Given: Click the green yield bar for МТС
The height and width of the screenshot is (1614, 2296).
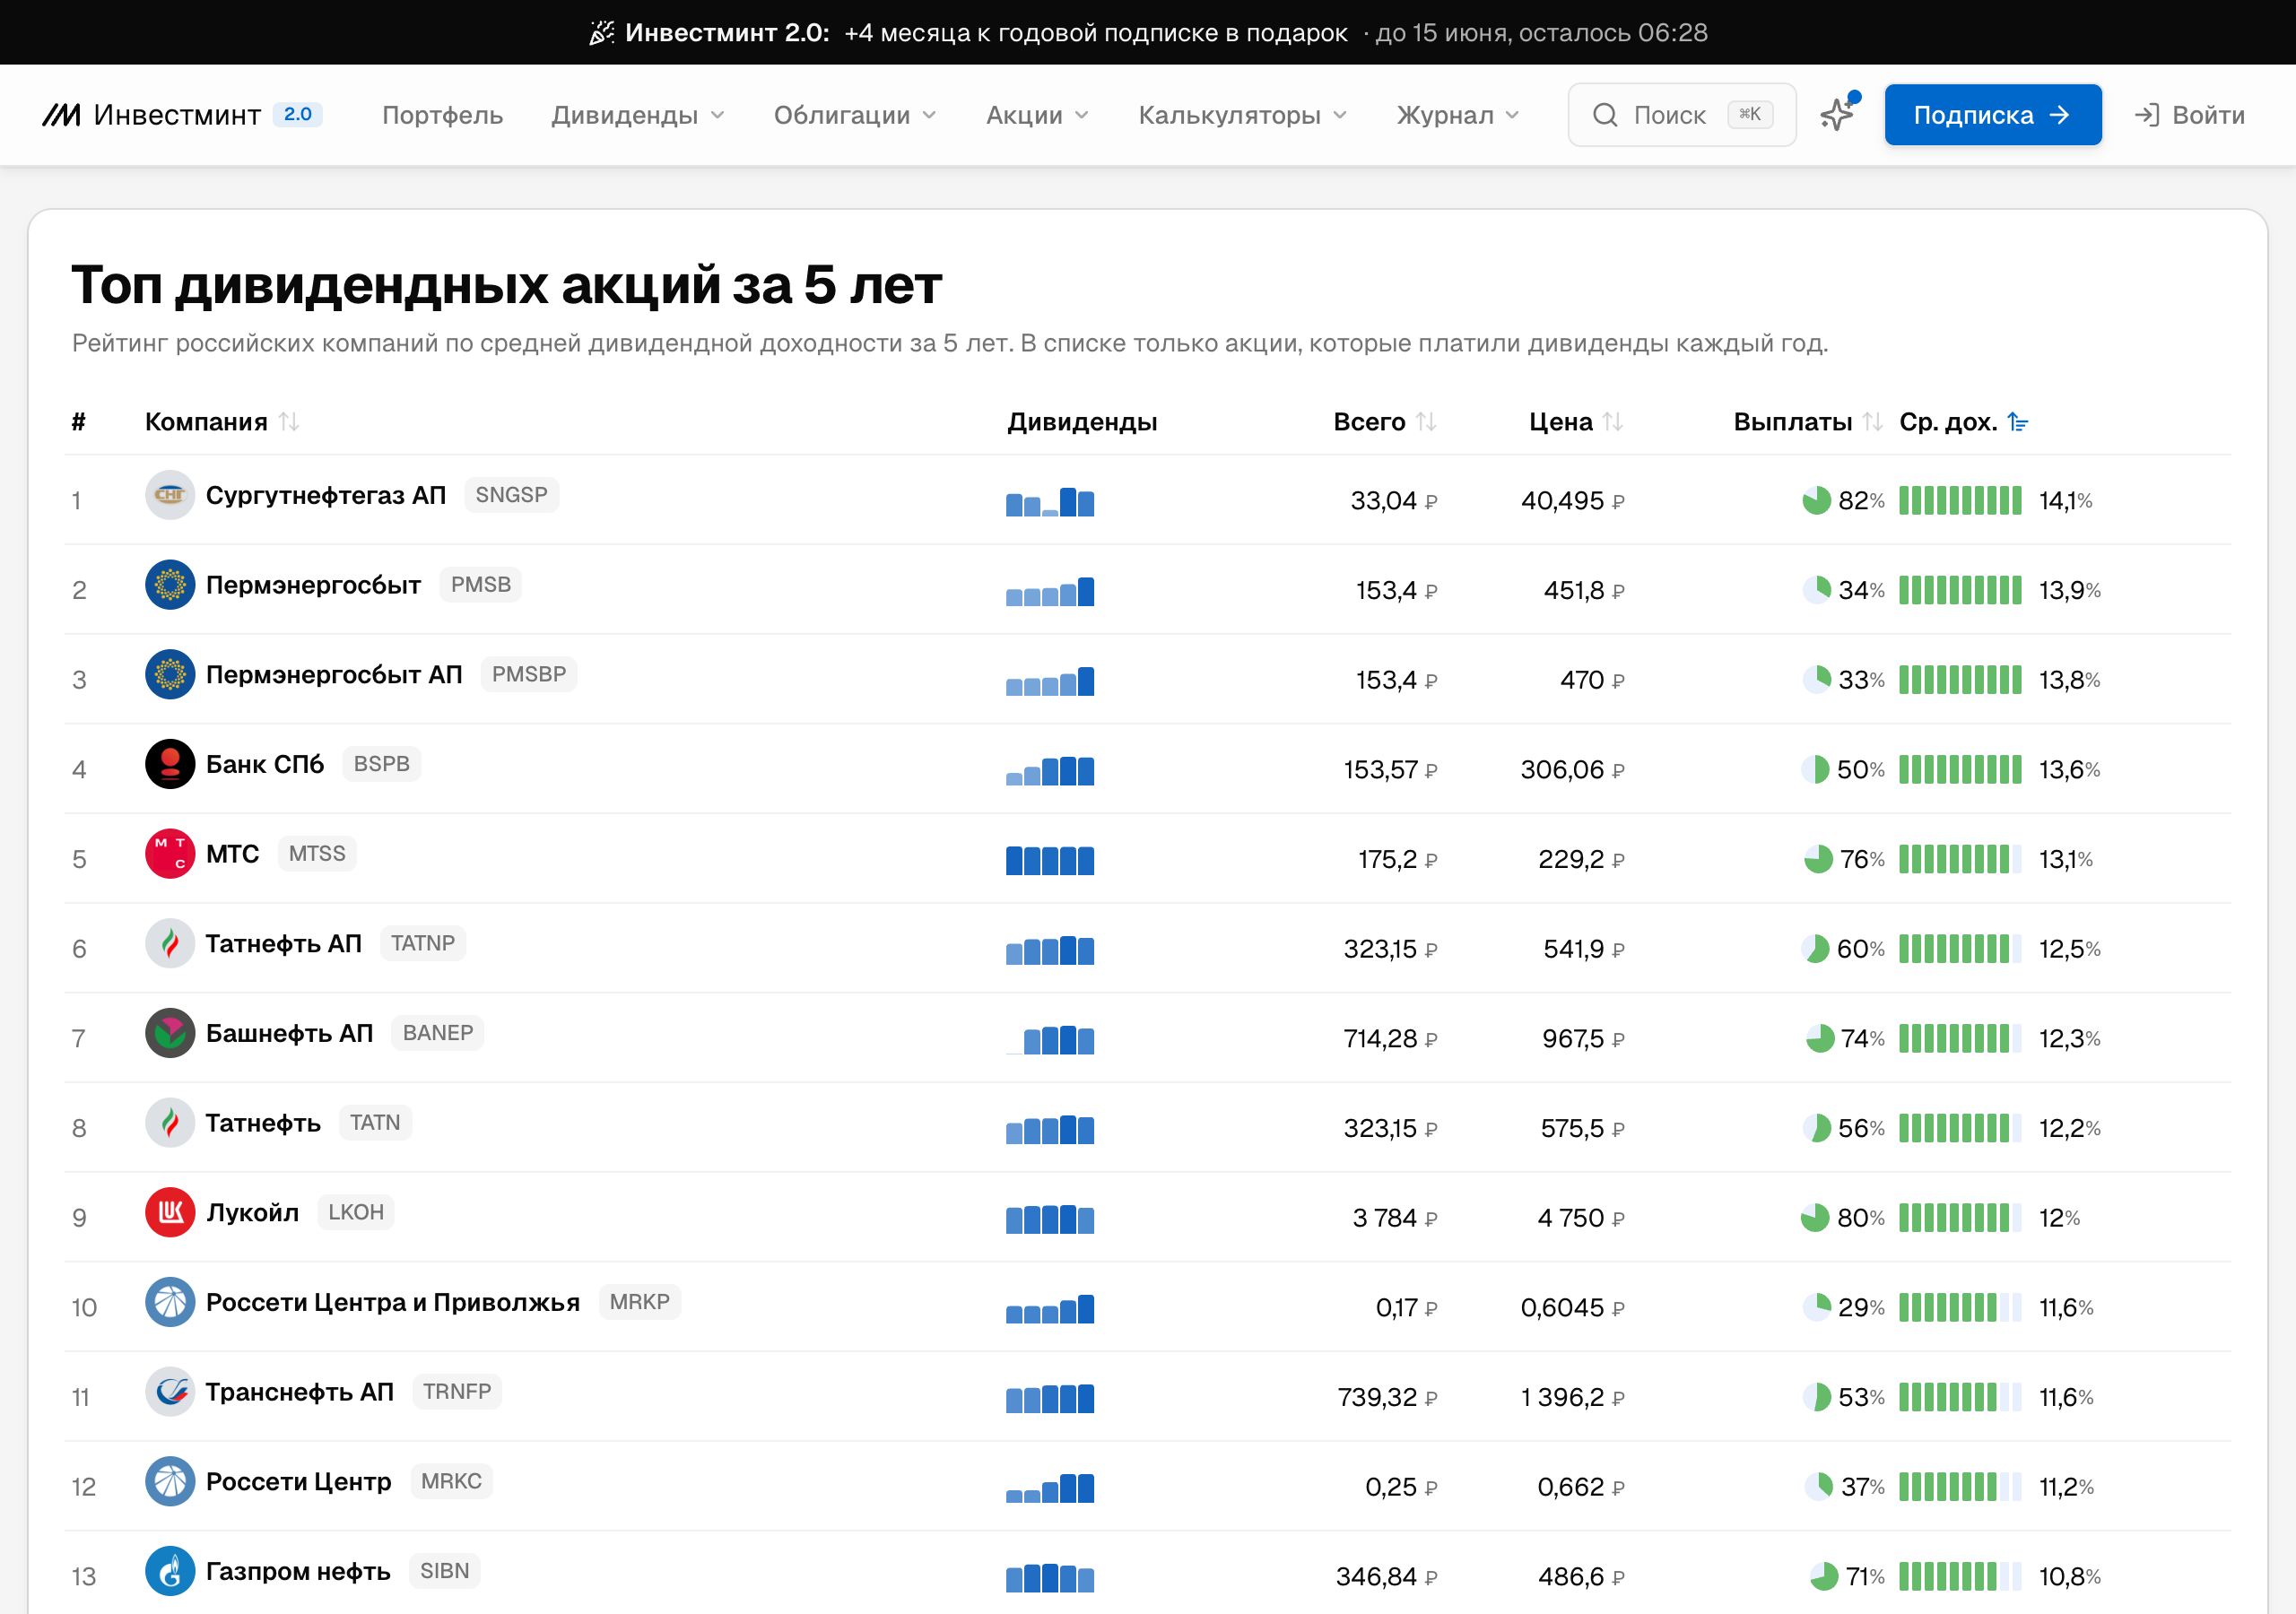Looking at the screenshot, I should pyautogui.click(x=1960, y=859).
